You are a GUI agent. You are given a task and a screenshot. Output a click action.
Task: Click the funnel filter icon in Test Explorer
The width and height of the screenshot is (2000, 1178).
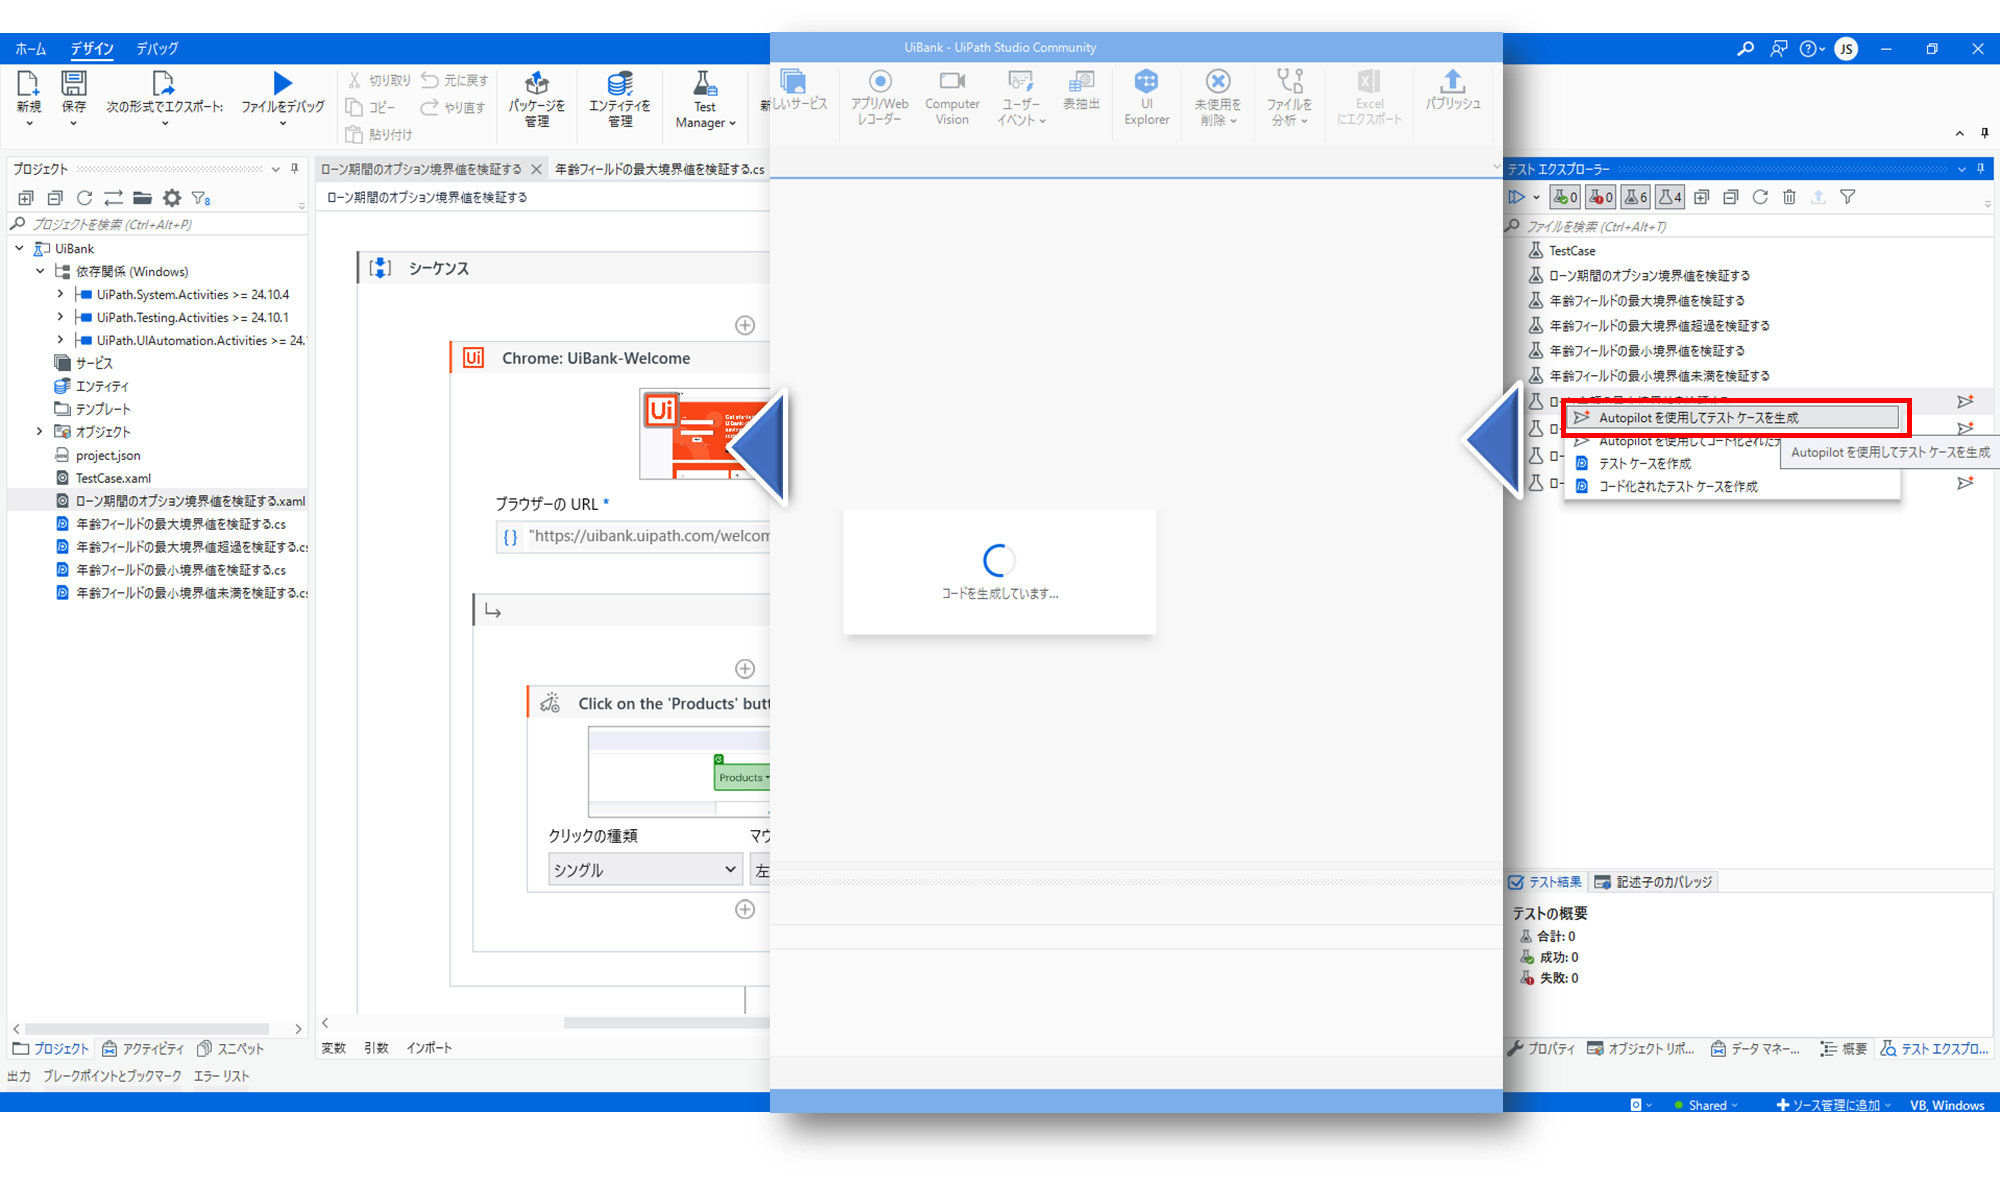pos(1848,197)
